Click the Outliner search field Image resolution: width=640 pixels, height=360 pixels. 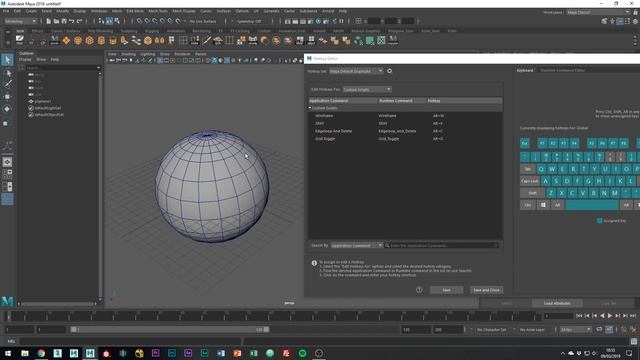(62, 68)
